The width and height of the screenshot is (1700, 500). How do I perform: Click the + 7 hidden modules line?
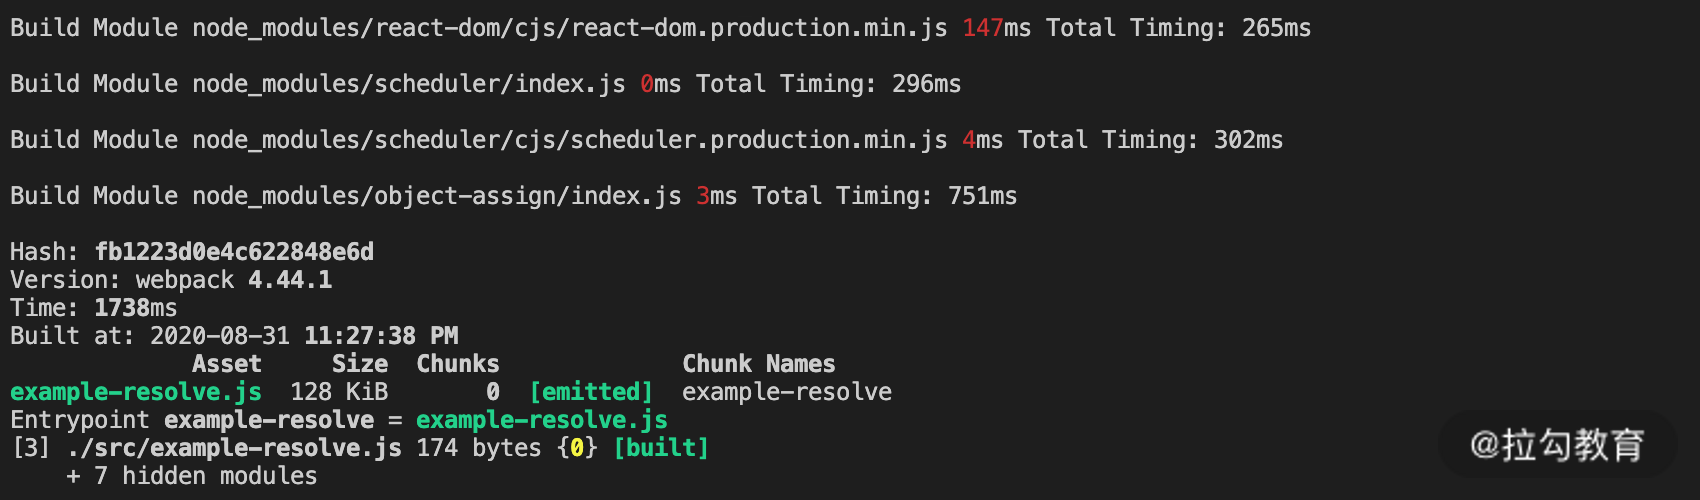coord(192,476)
